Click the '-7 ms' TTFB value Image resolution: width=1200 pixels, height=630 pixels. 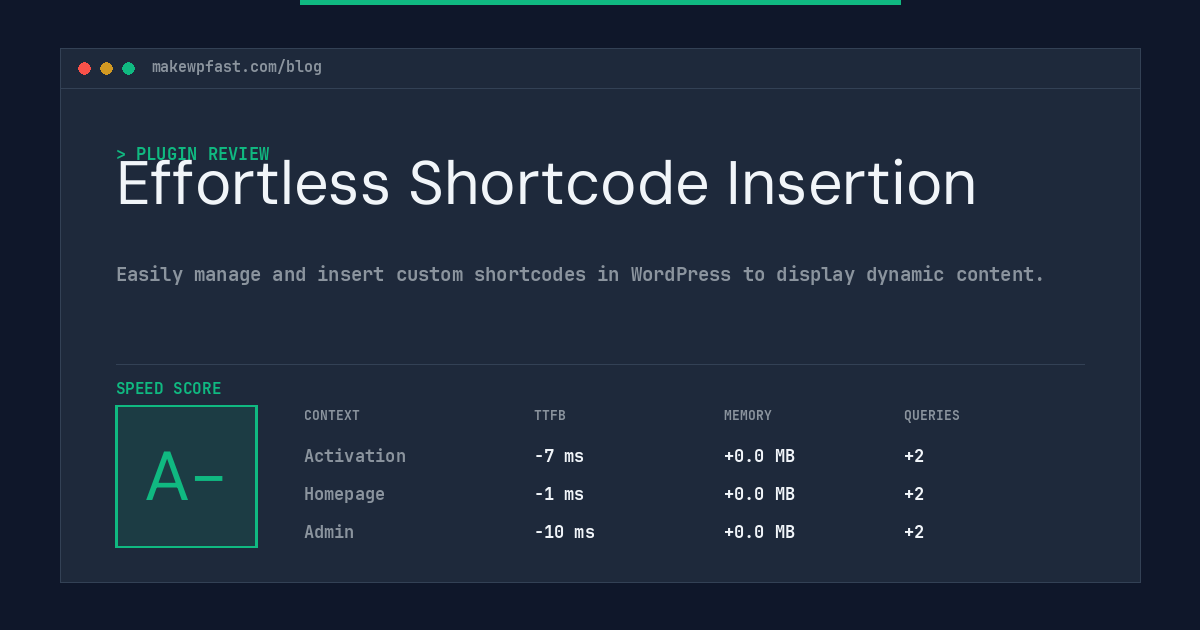click(559, 456)
